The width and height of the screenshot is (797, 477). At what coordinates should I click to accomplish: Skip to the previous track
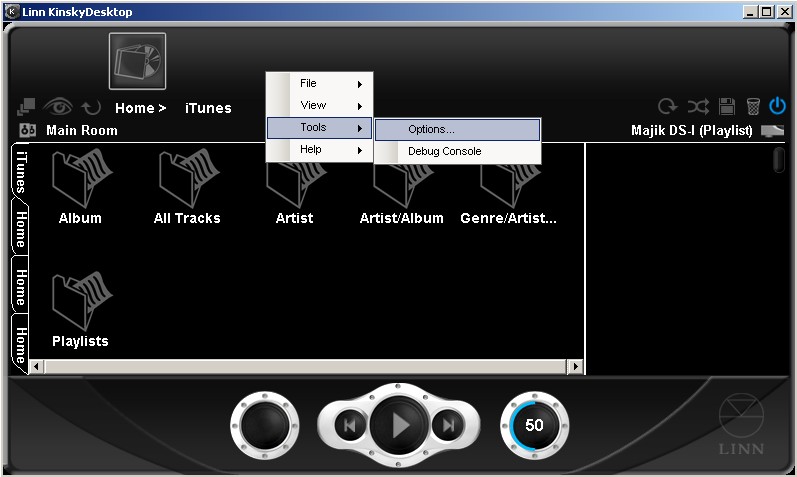pyautogui.click(x=350, y=425)
